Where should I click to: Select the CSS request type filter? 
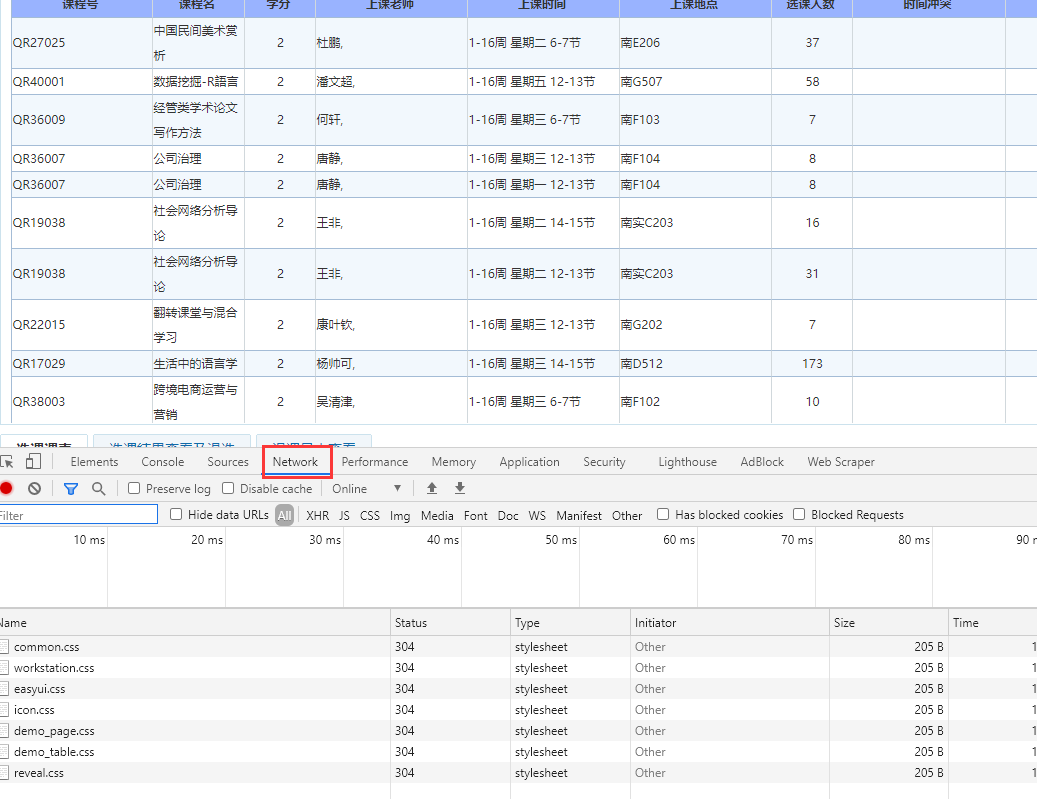point(369,514)
